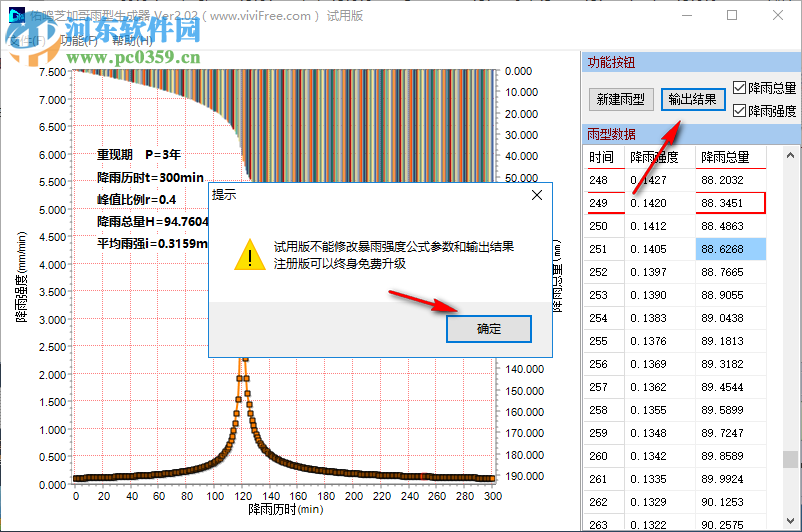Image resolution: width=802 pixels, height=532 pixels.
Task: Select cell 89.9924
Action: click(x=730, y=479)
